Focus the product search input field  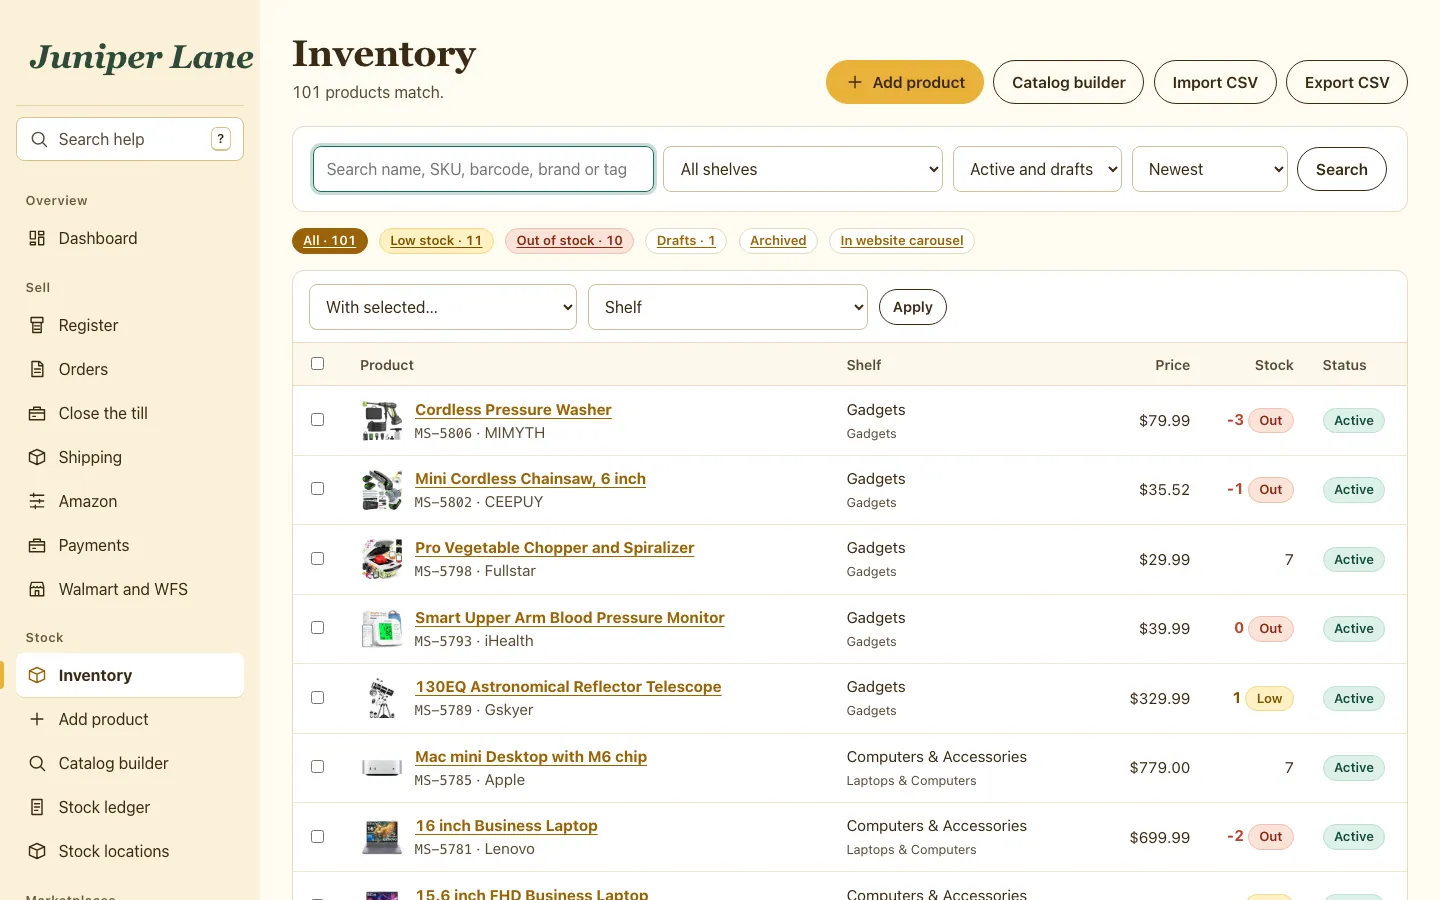coord(484,169)
